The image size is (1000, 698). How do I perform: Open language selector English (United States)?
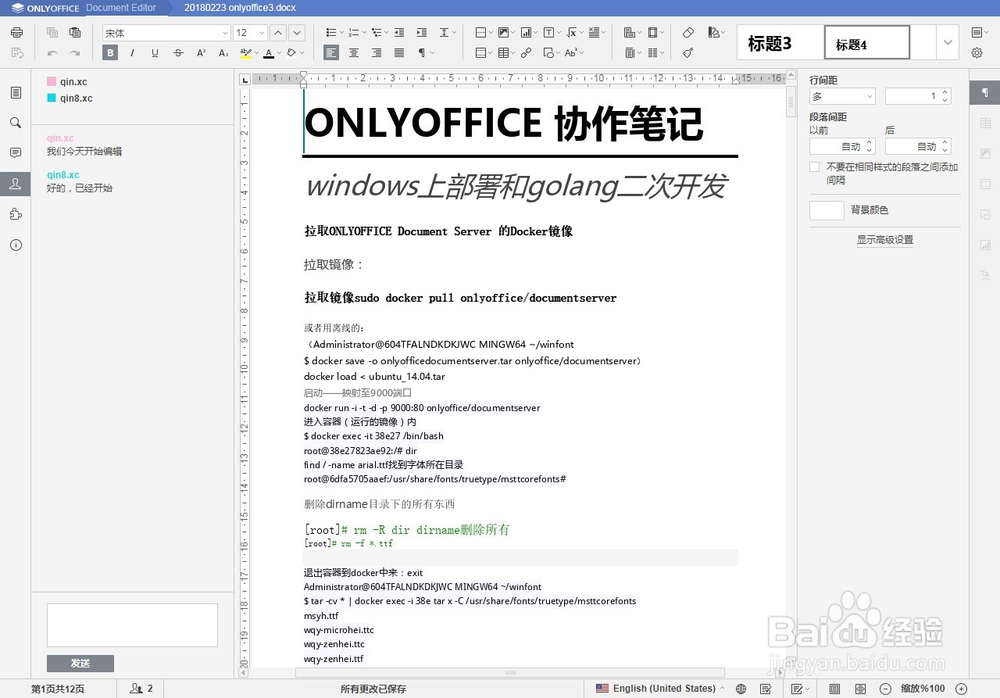point(659,689)
